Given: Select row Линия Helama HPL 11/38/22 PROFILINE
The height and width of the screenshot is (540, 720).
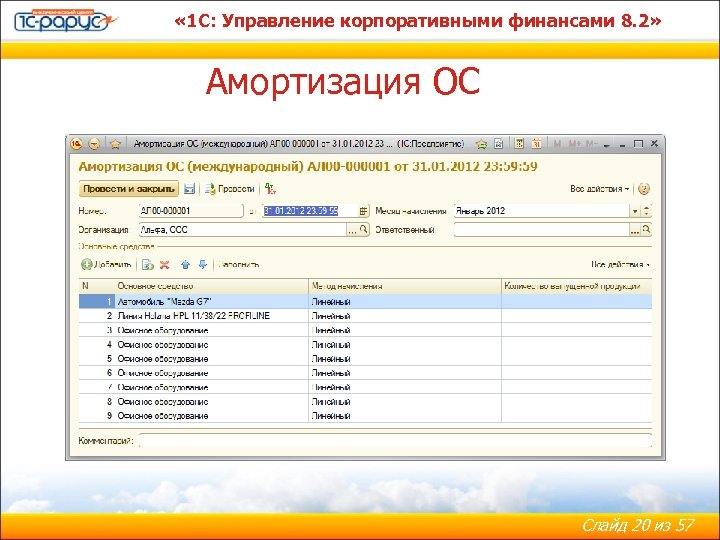Looking at the screenshot, I should click(x=365, y=316).
